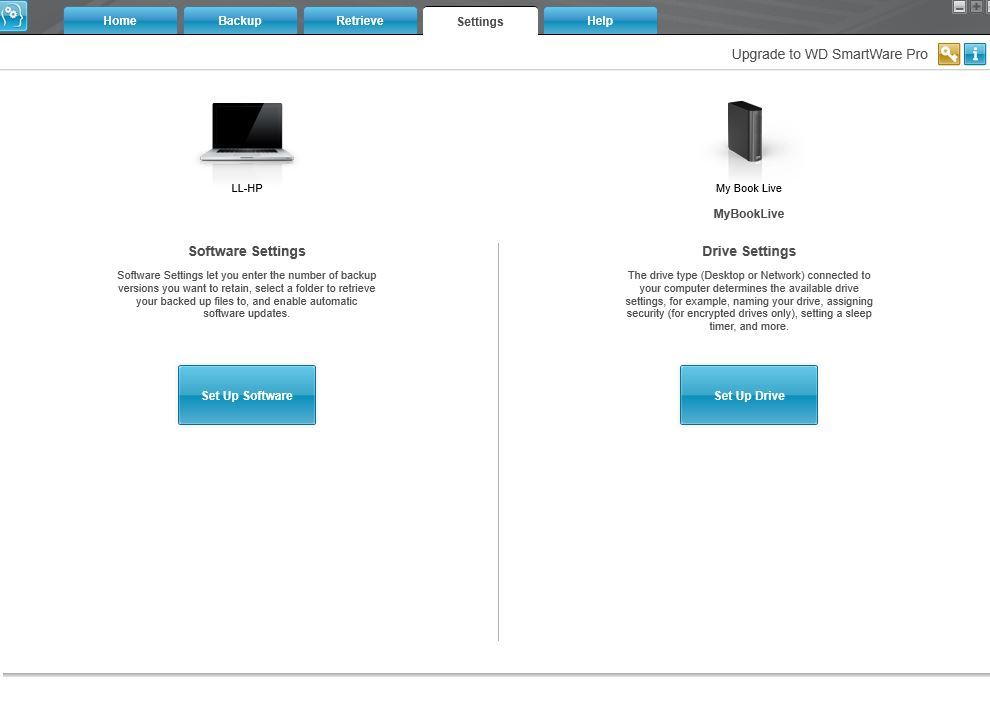
Task: Open the upgrade key icon
Action: click(948, 54)
